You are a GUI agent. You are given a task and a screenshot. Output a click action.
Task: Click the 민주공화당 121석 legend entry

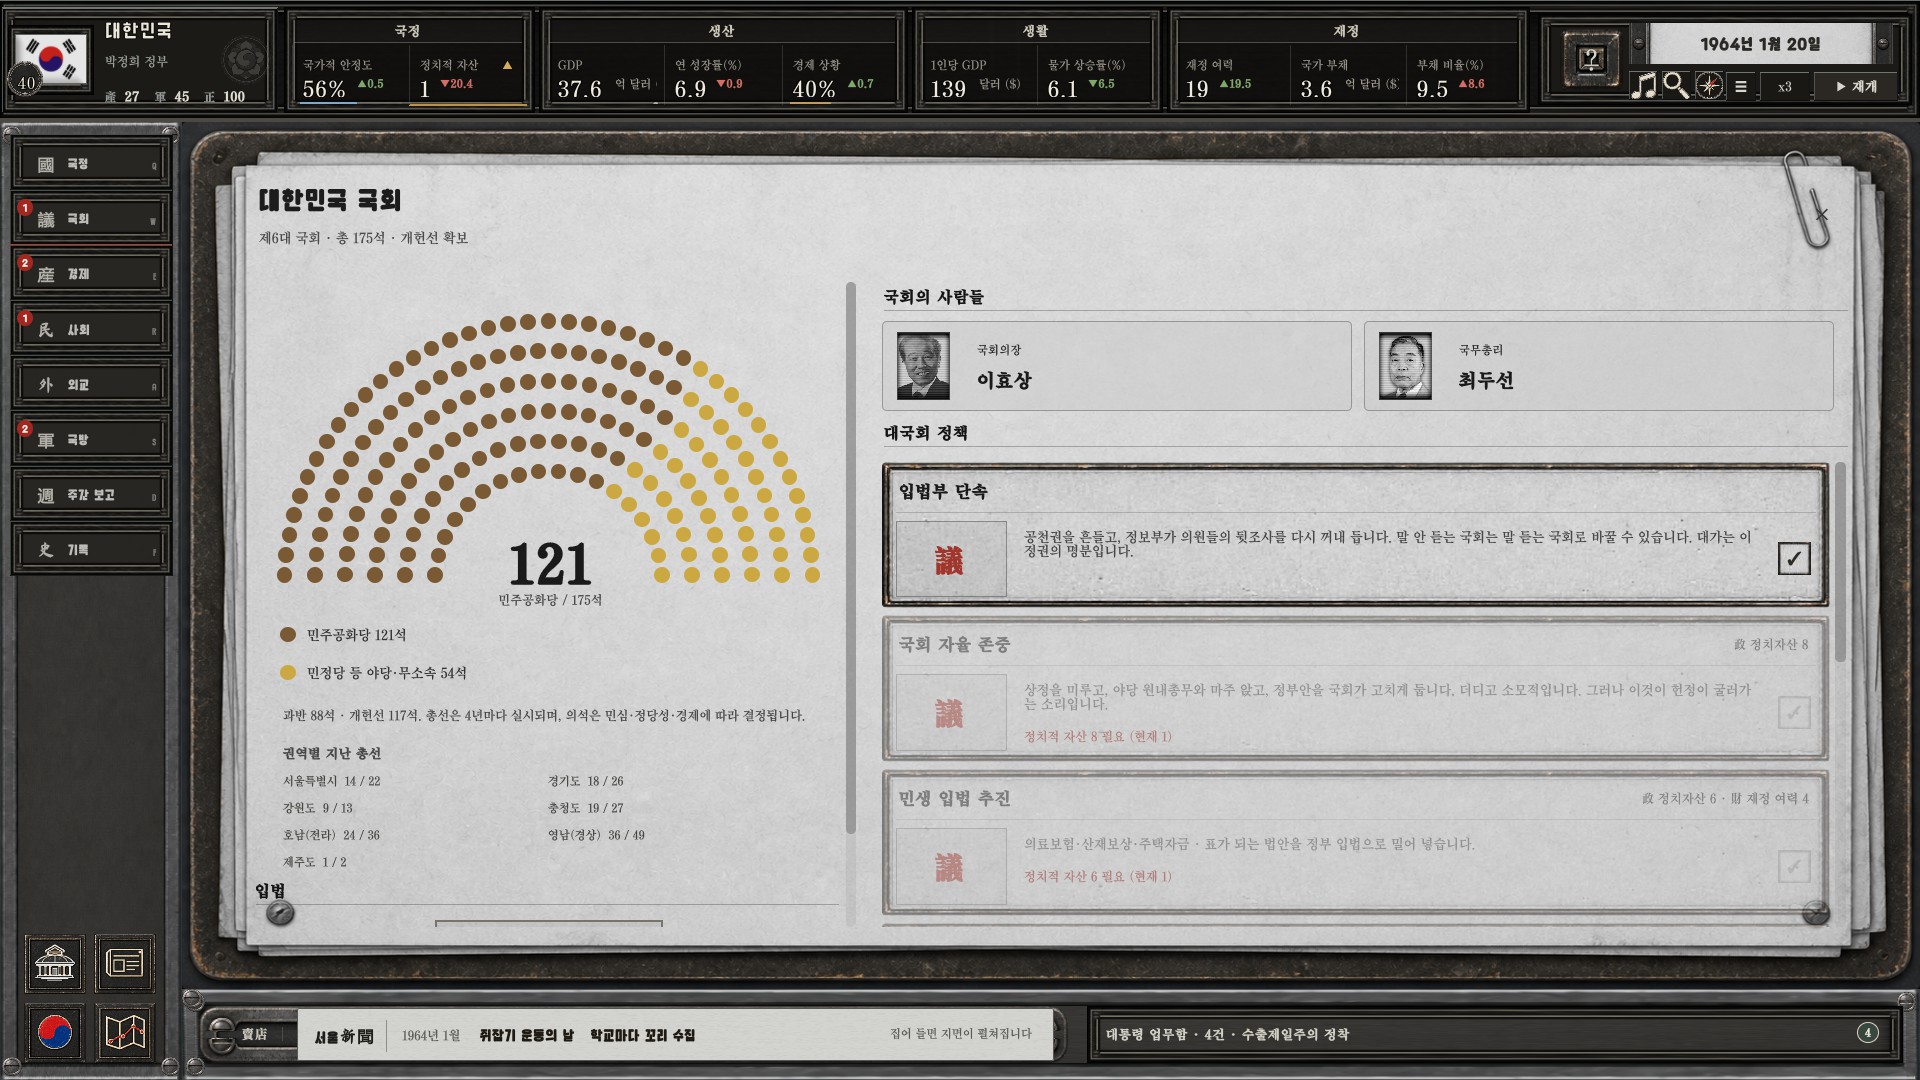(343, 635)
